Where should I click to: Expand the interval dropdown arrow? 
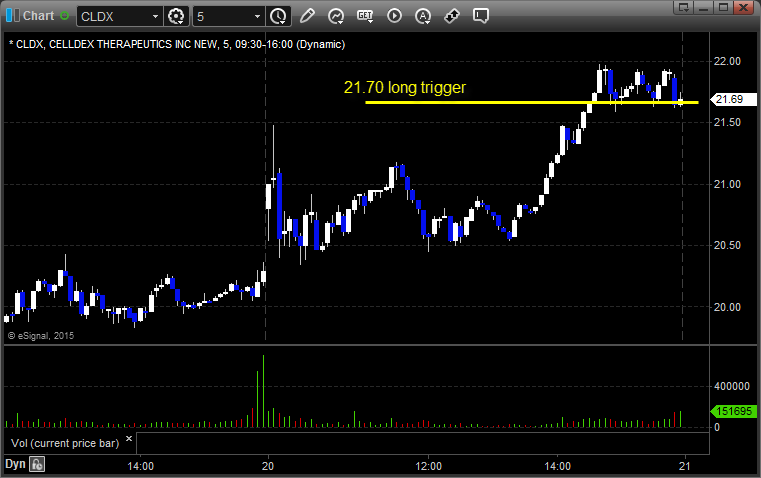[258, 16]
